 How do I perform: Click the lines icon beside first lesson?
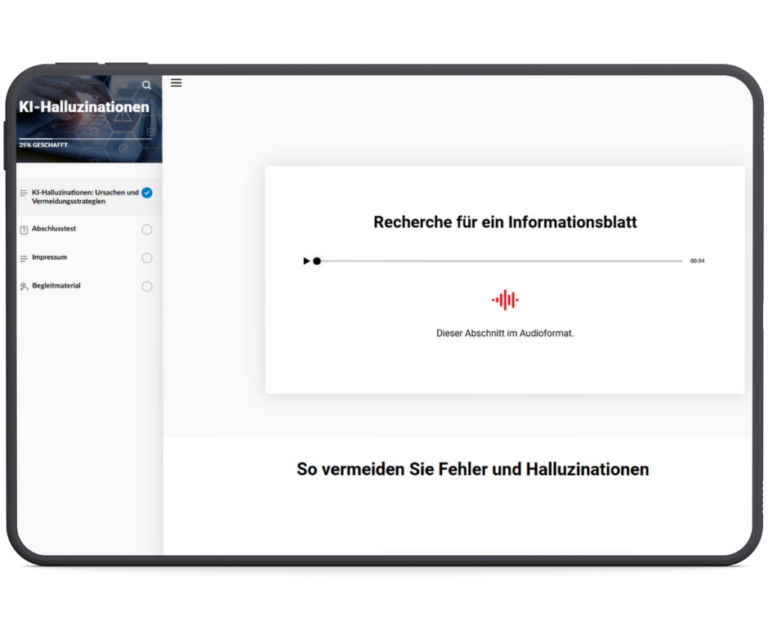24,193
